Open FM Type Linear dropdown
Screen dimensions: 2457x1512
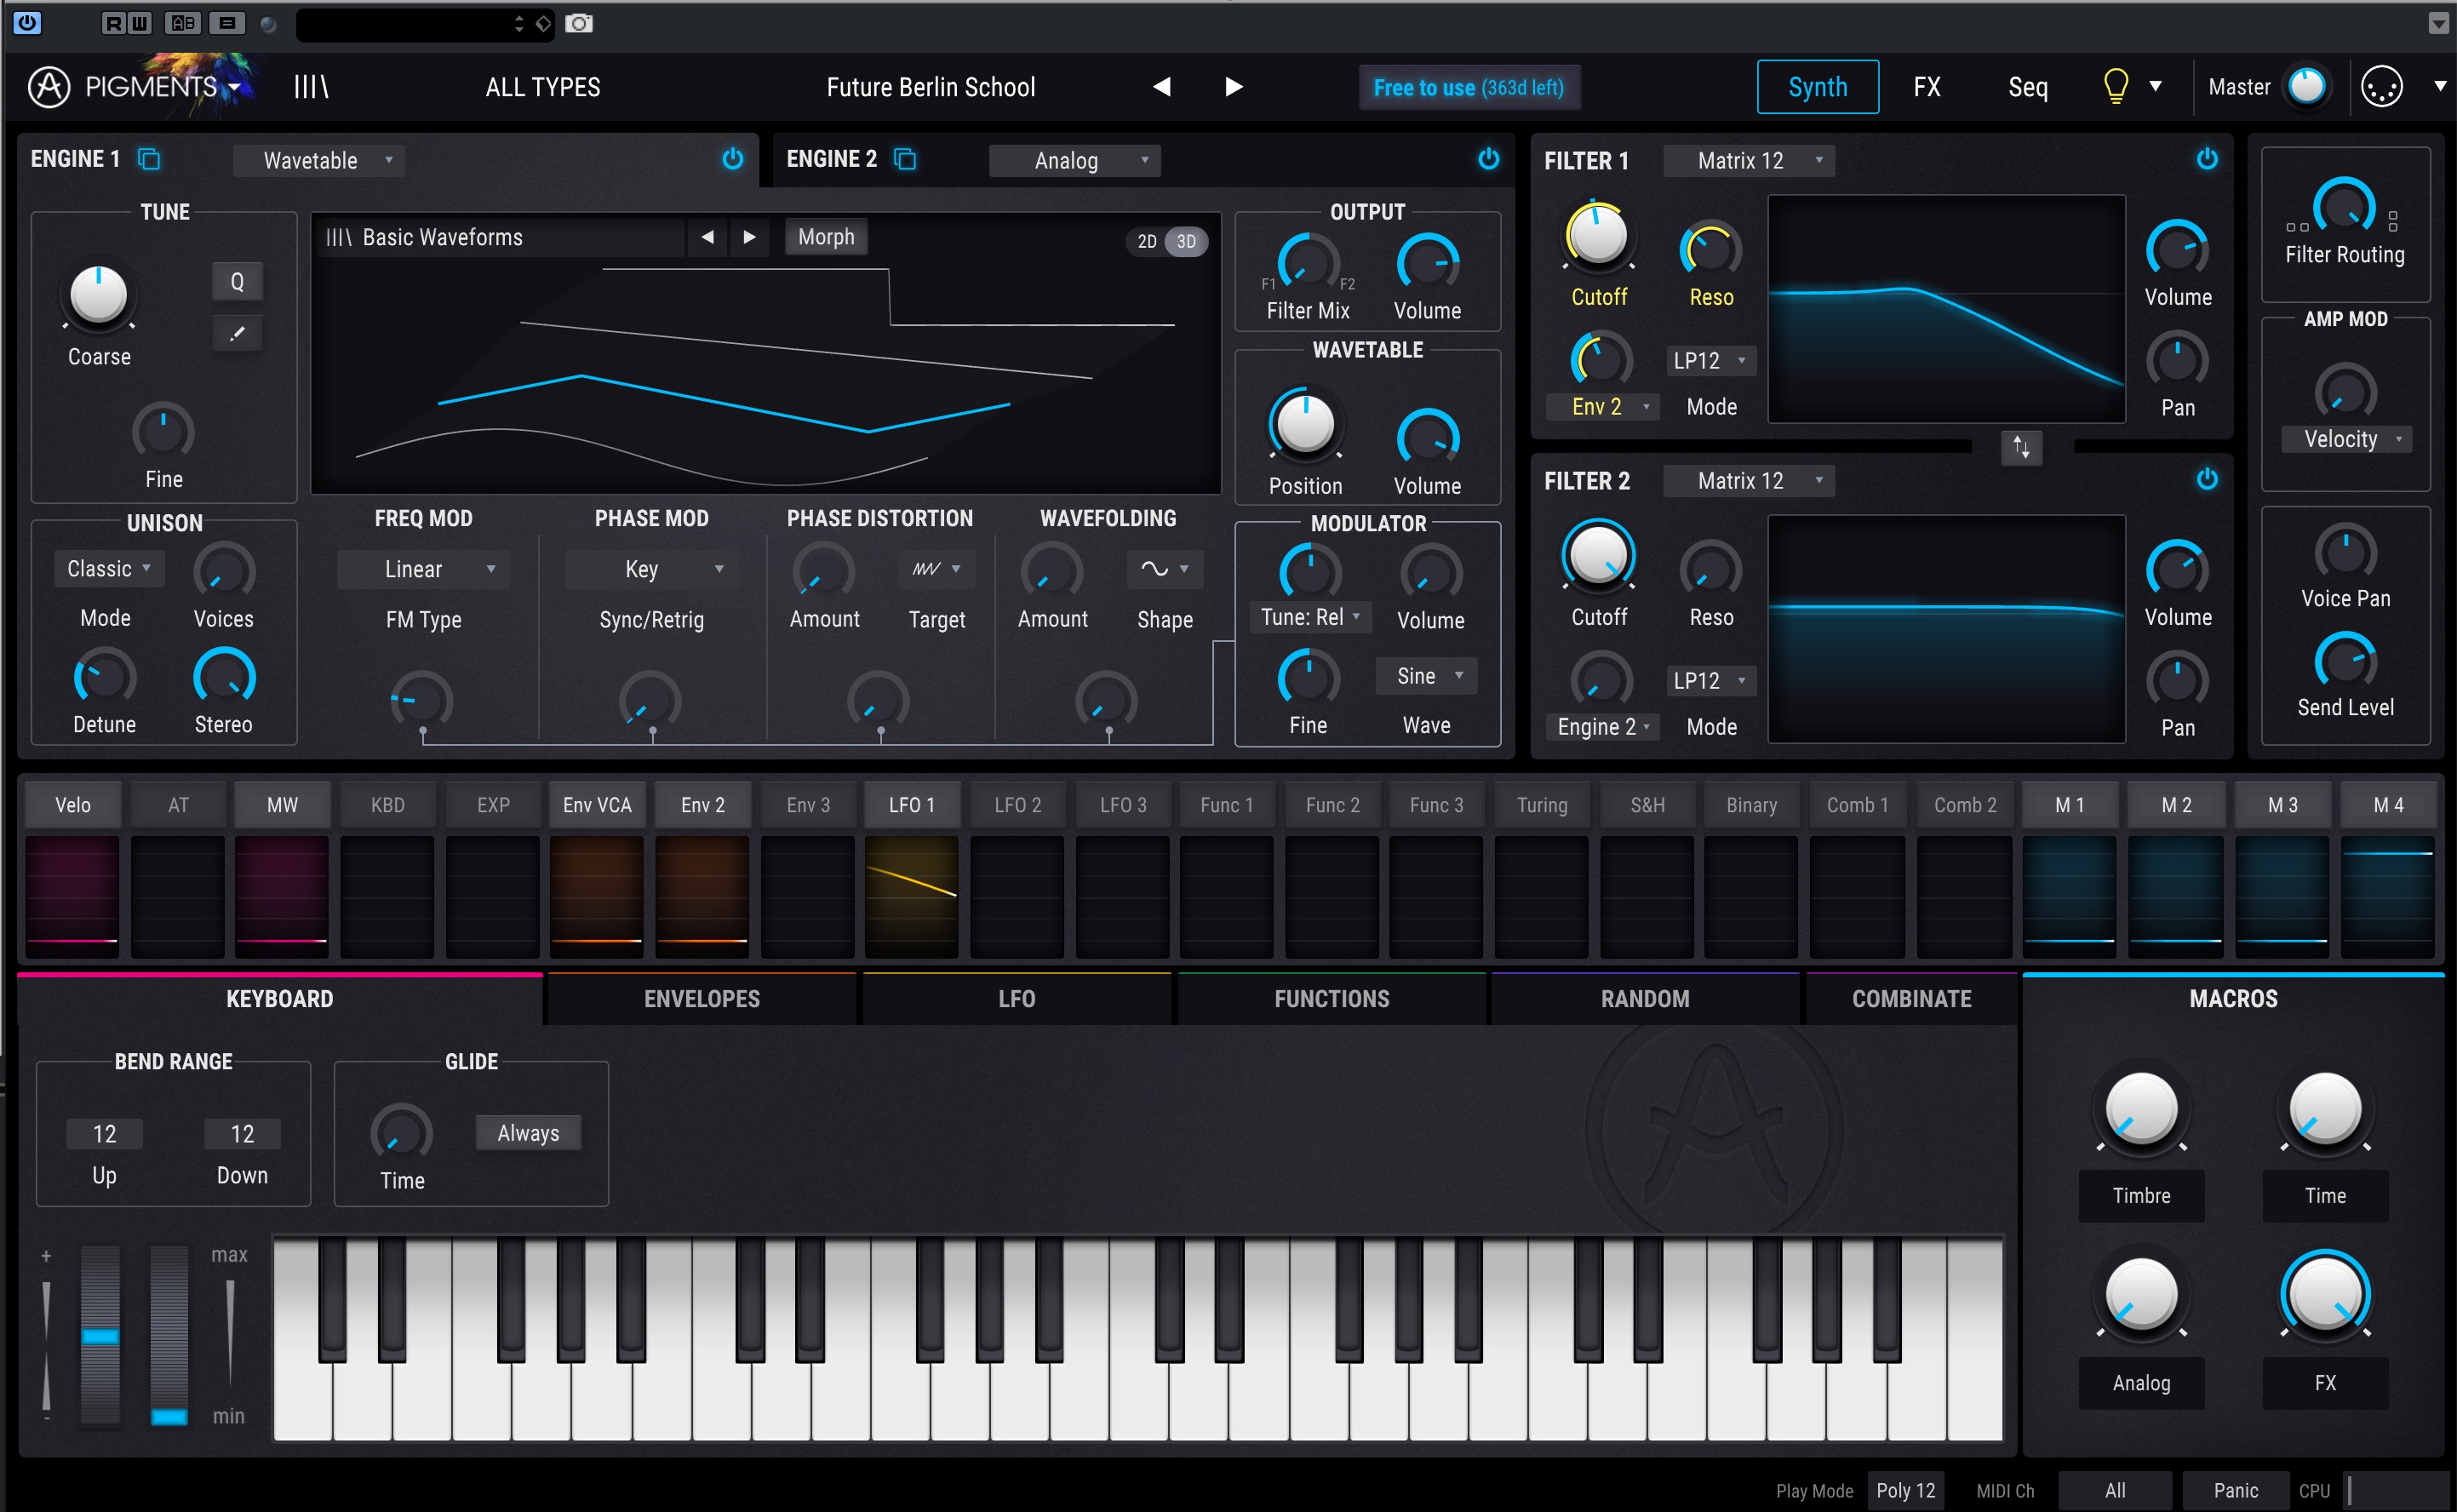(x=423, y=569)
